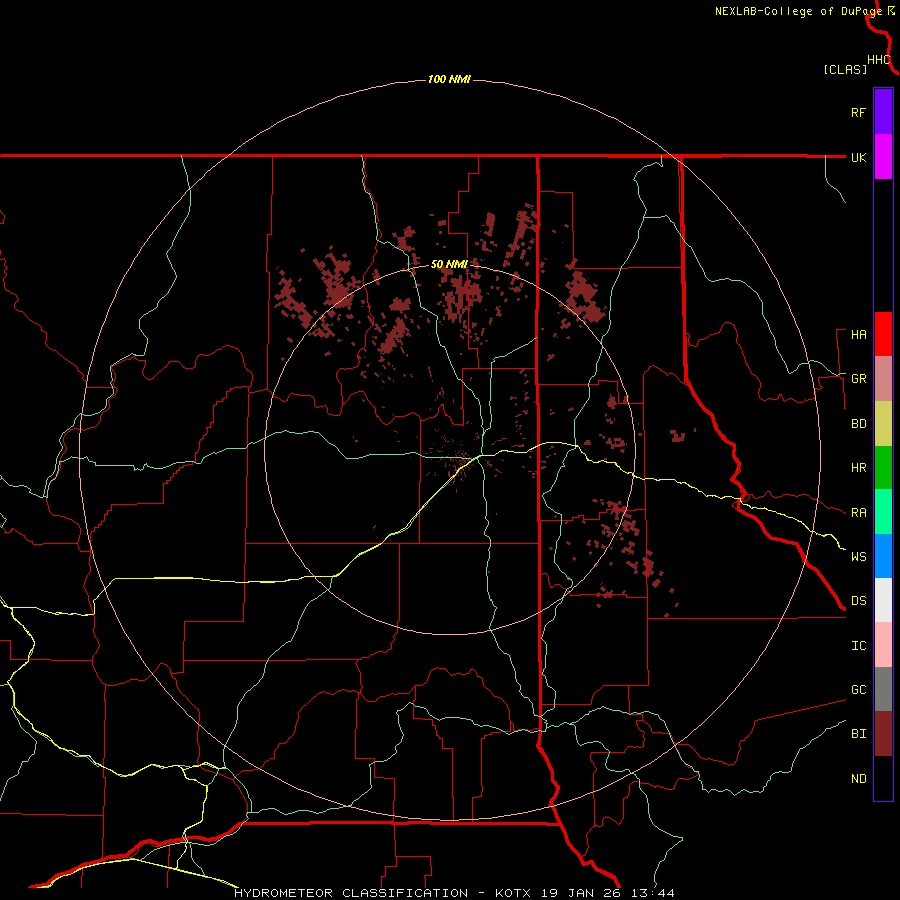Click the magenta UK color swatch
Viewport: 900px width, 900px height.
tap(883, 157)
